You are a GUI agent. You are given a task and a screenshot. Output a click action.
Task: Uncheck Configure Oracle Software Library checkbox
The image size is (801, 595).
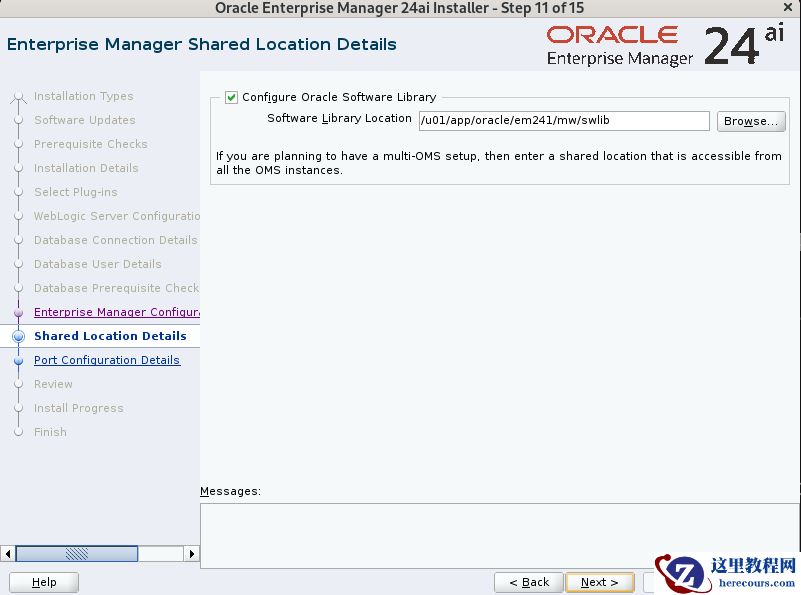pos(231,97)
